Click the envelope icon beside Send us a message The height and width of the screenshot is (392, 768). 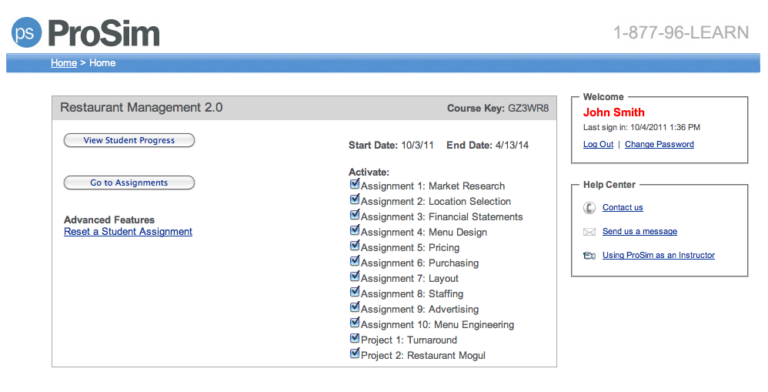point(589,232)
